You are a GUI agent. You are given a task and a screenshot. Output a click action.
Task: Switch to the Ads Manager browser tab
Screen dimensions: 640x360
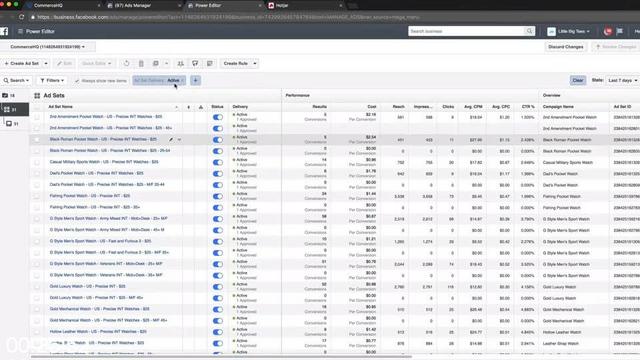[x=144, y=5]
